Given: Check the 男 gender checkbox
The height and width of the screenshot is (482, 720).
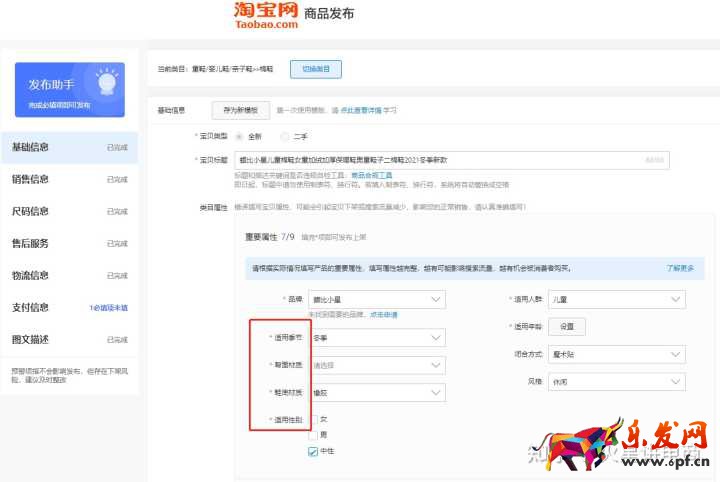Looking at the screenshot, I should pos(314,435).
